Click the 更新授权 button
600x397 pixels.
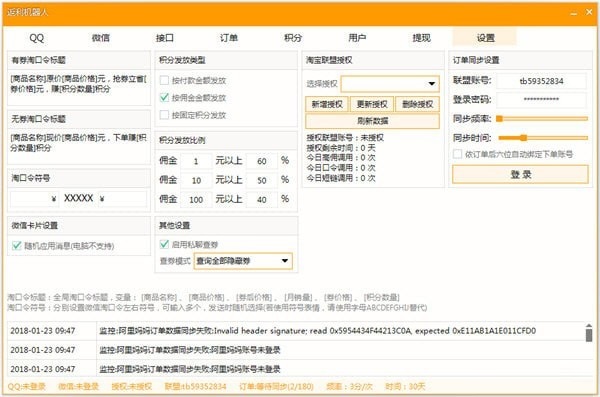[372, 104]
